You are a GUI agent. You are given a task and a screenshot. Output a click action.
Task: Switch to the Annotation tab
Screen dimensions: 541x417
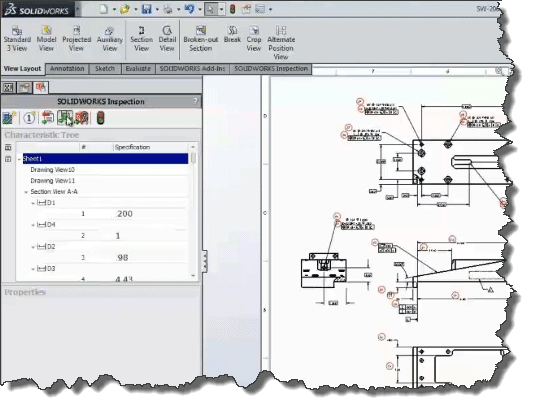pos(67,69)
